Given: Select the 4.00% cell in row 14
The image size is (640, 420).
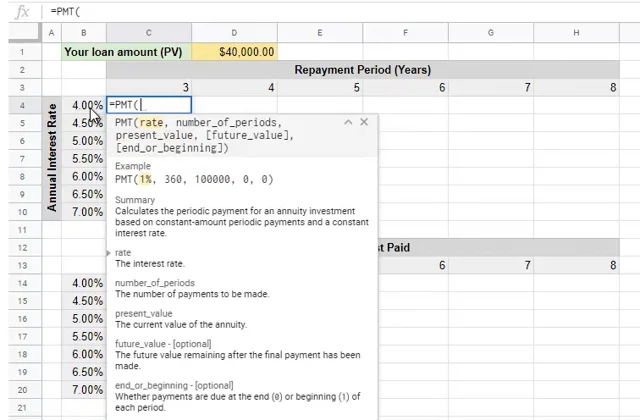Looking at the screenshot, I should tap(84, 283).
